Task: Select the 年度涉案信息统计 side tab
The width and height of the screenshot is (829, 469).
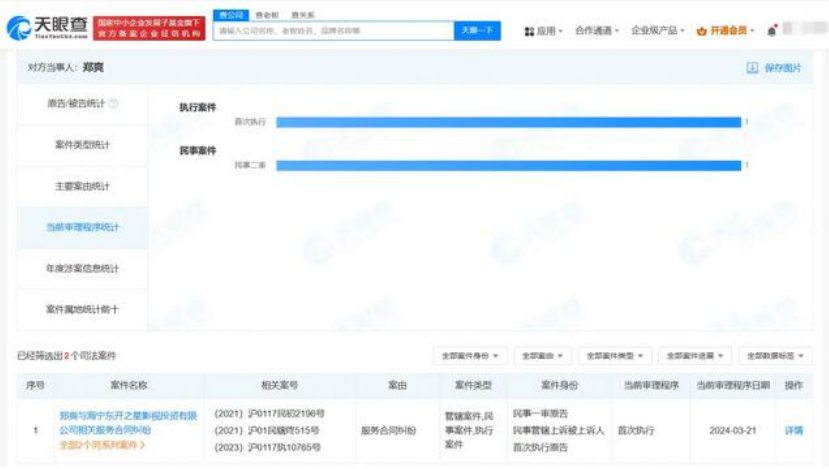Action: (x=82, y=269)
